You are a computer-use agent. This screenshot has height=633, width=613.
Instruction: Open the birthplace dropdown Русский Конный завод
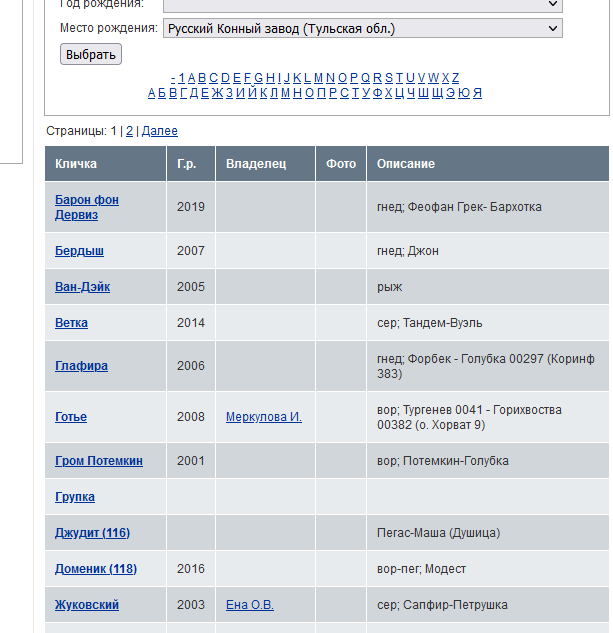(362, 29)
